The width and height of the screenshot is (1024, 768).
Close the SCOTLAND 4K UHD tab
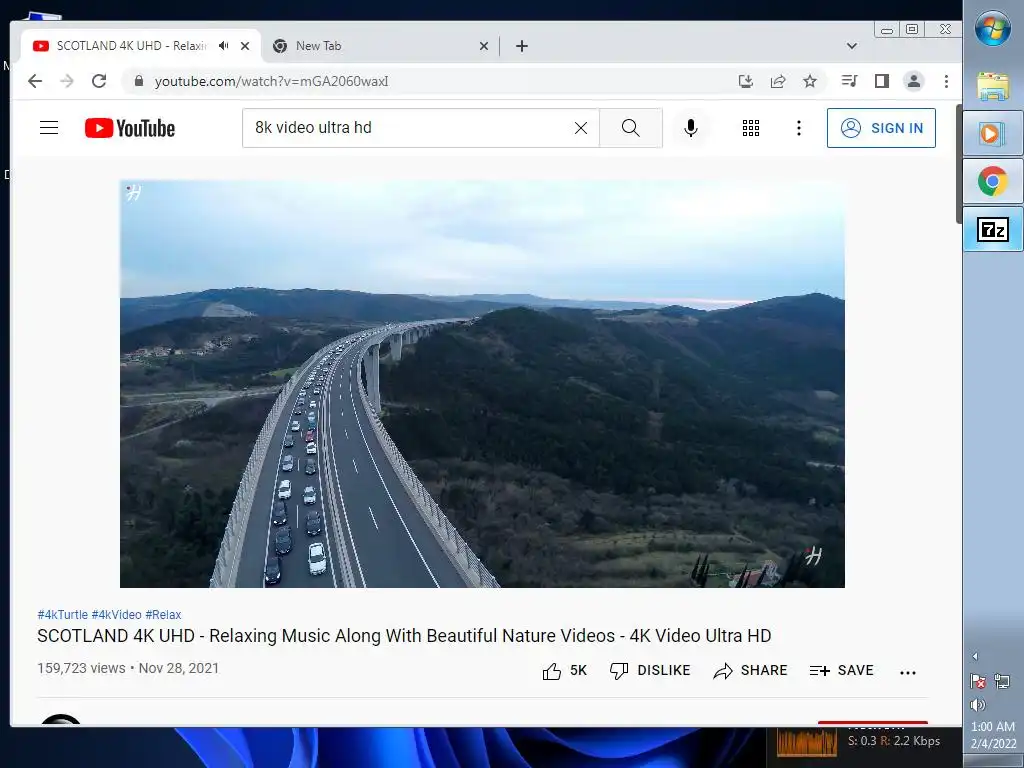pos(245,46)
